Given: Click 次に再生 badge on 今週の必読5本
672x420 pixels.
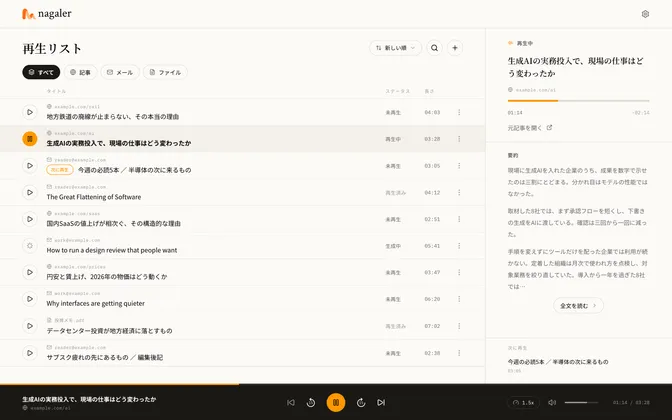Looking at the screenshot, I should (x=60, y=170).
